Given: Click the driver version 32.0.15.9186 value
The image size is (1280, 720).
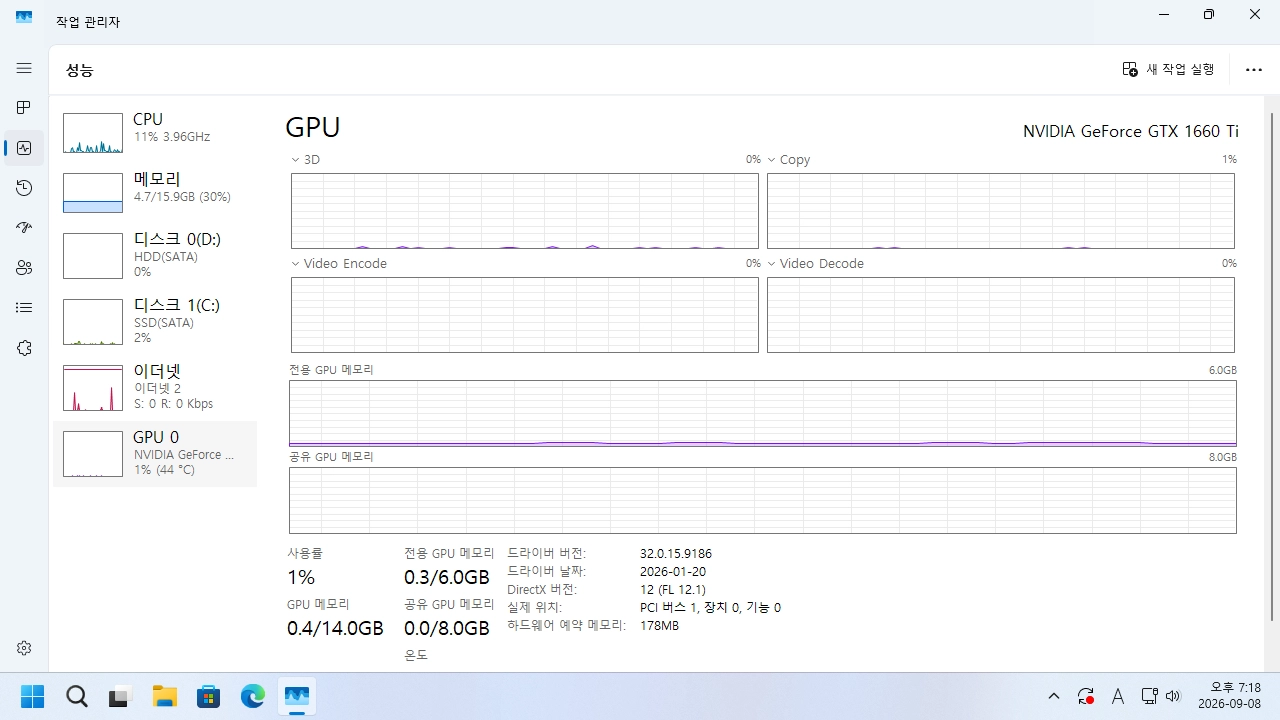Looking at the screenshot, I should click(676, 553).
